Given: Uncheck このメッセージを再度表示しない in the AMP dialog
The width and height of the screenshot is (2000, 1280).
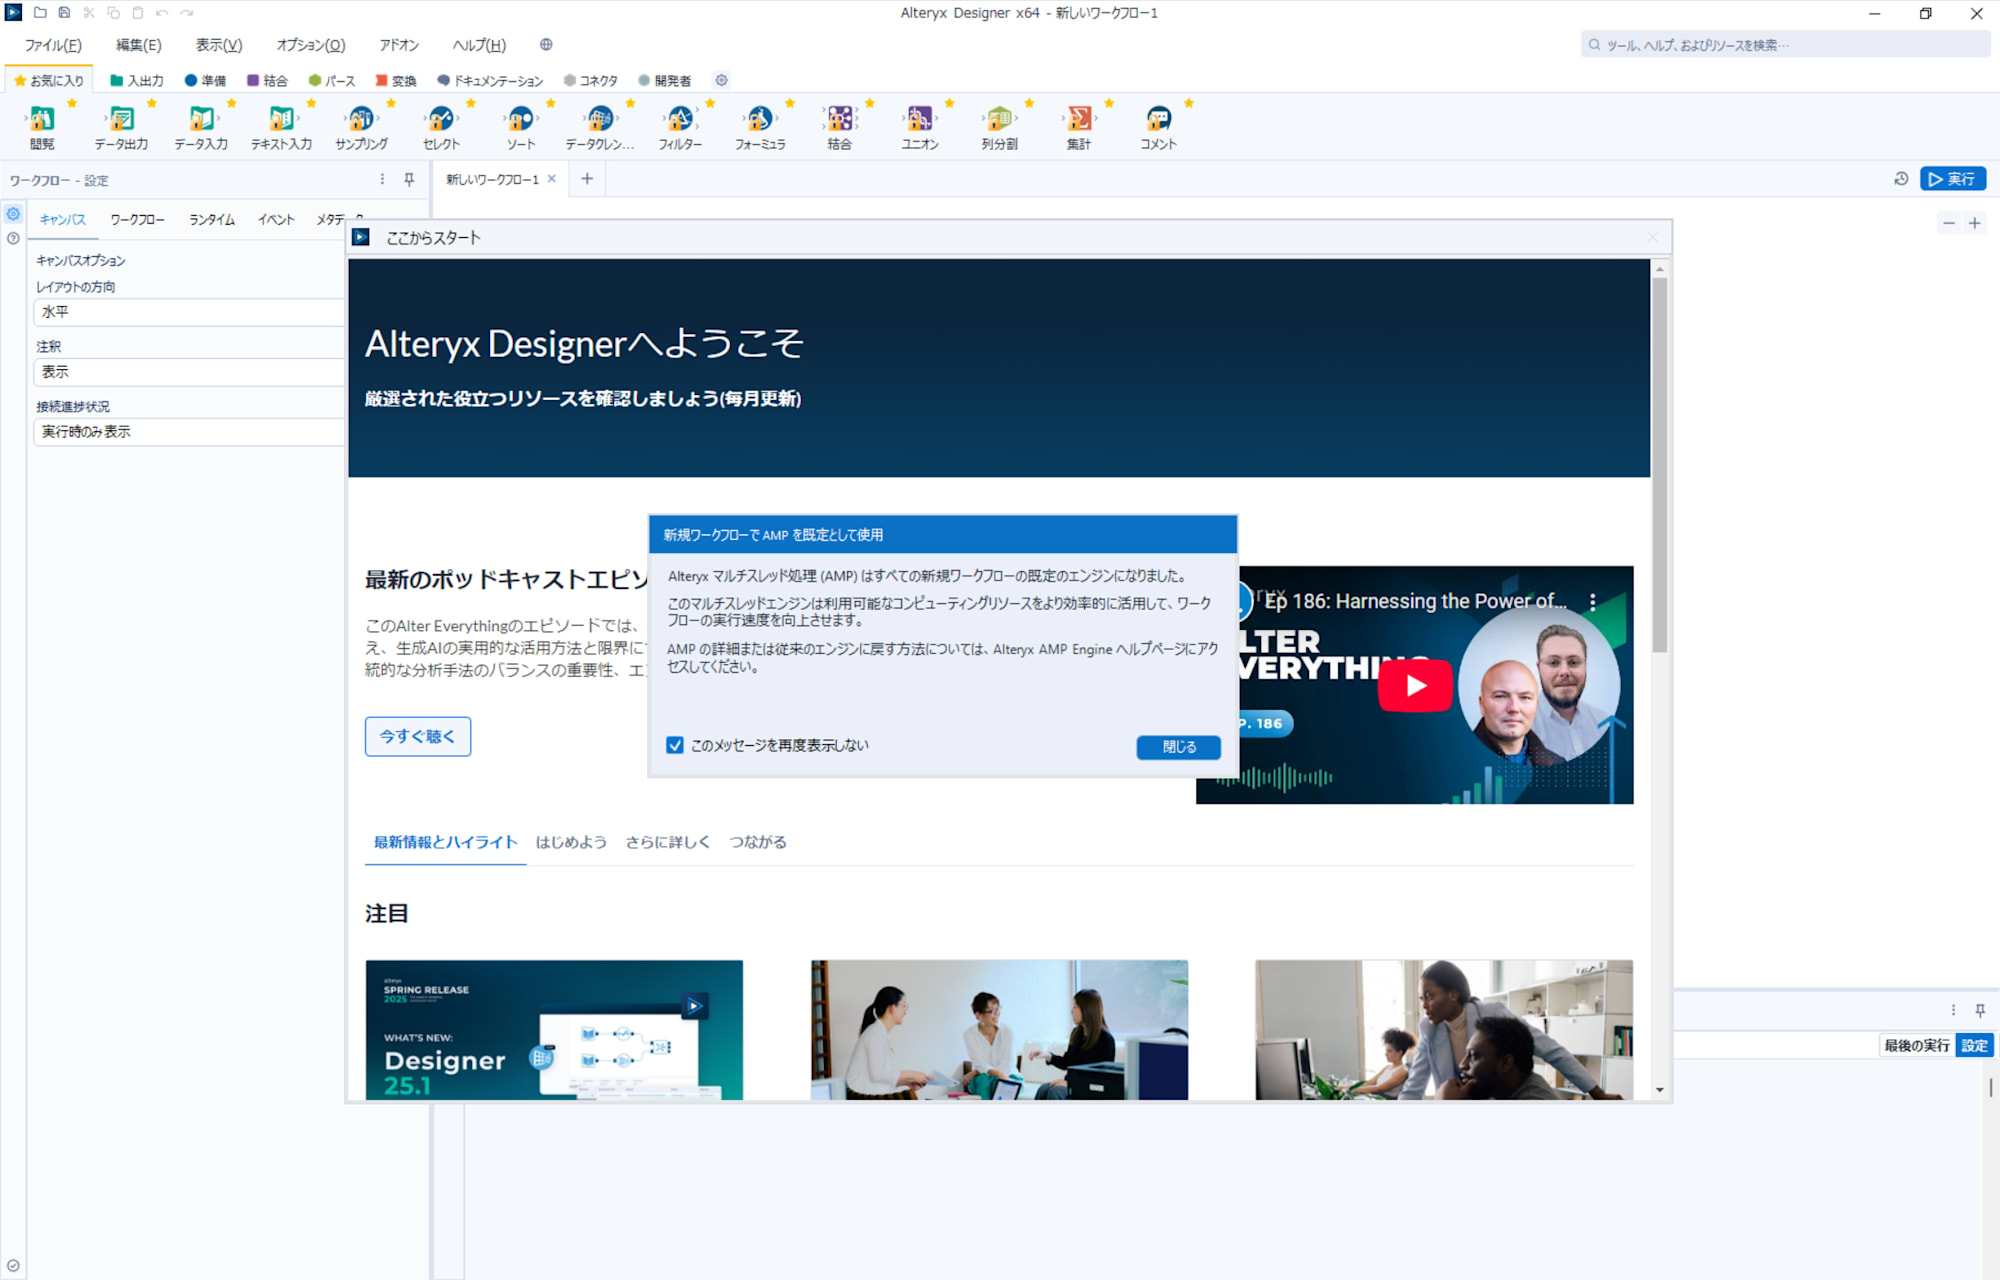Looking at the screenshot, I should tap(675, 745).
